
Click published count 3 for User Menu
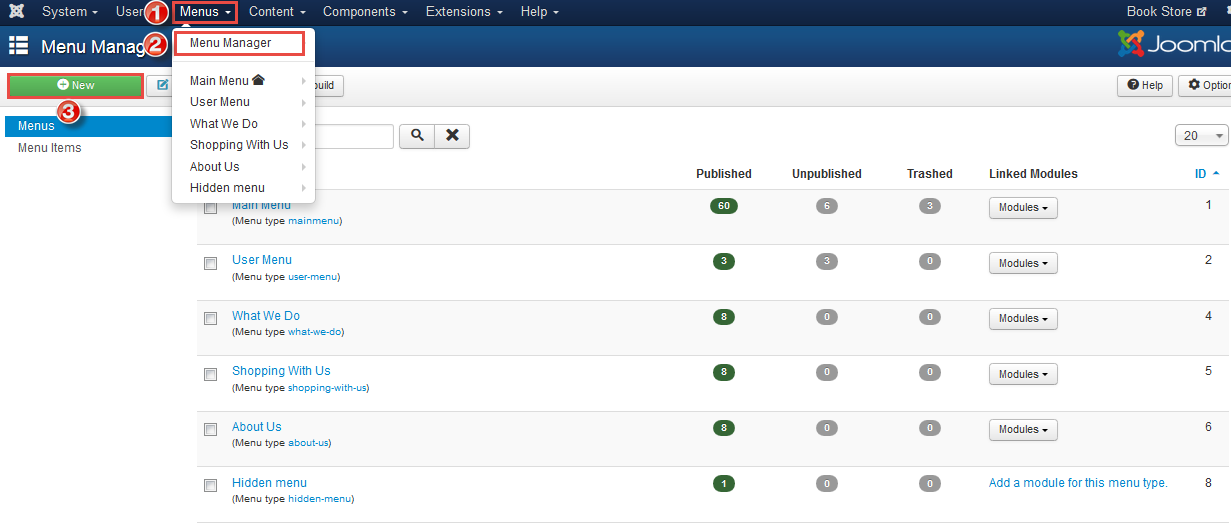point(723,261)
